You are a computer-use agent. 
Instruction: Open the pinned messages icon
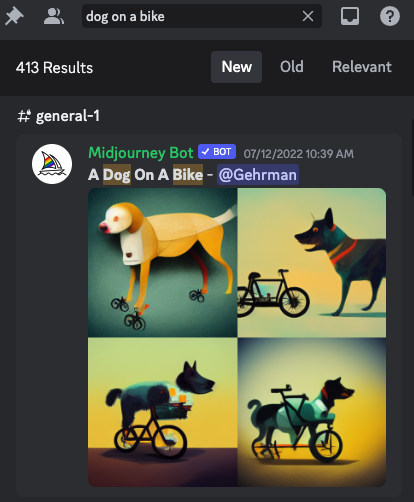click(x=14, y=16)
